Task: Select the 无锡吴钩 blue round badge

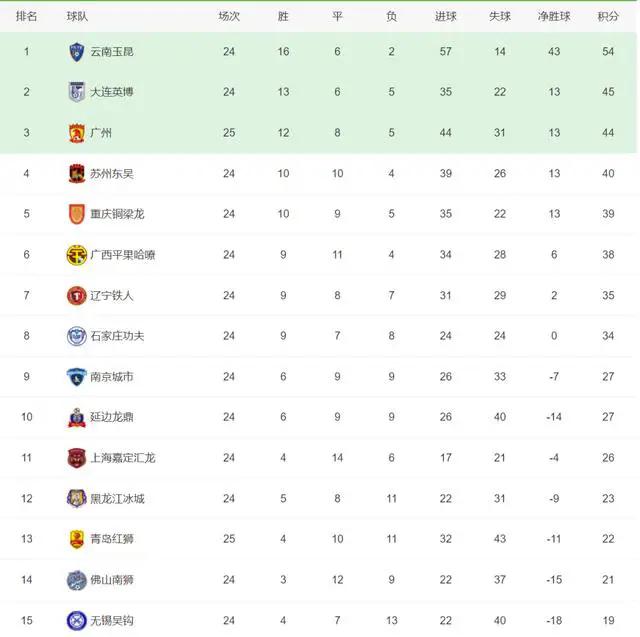Action: [76, 621]
